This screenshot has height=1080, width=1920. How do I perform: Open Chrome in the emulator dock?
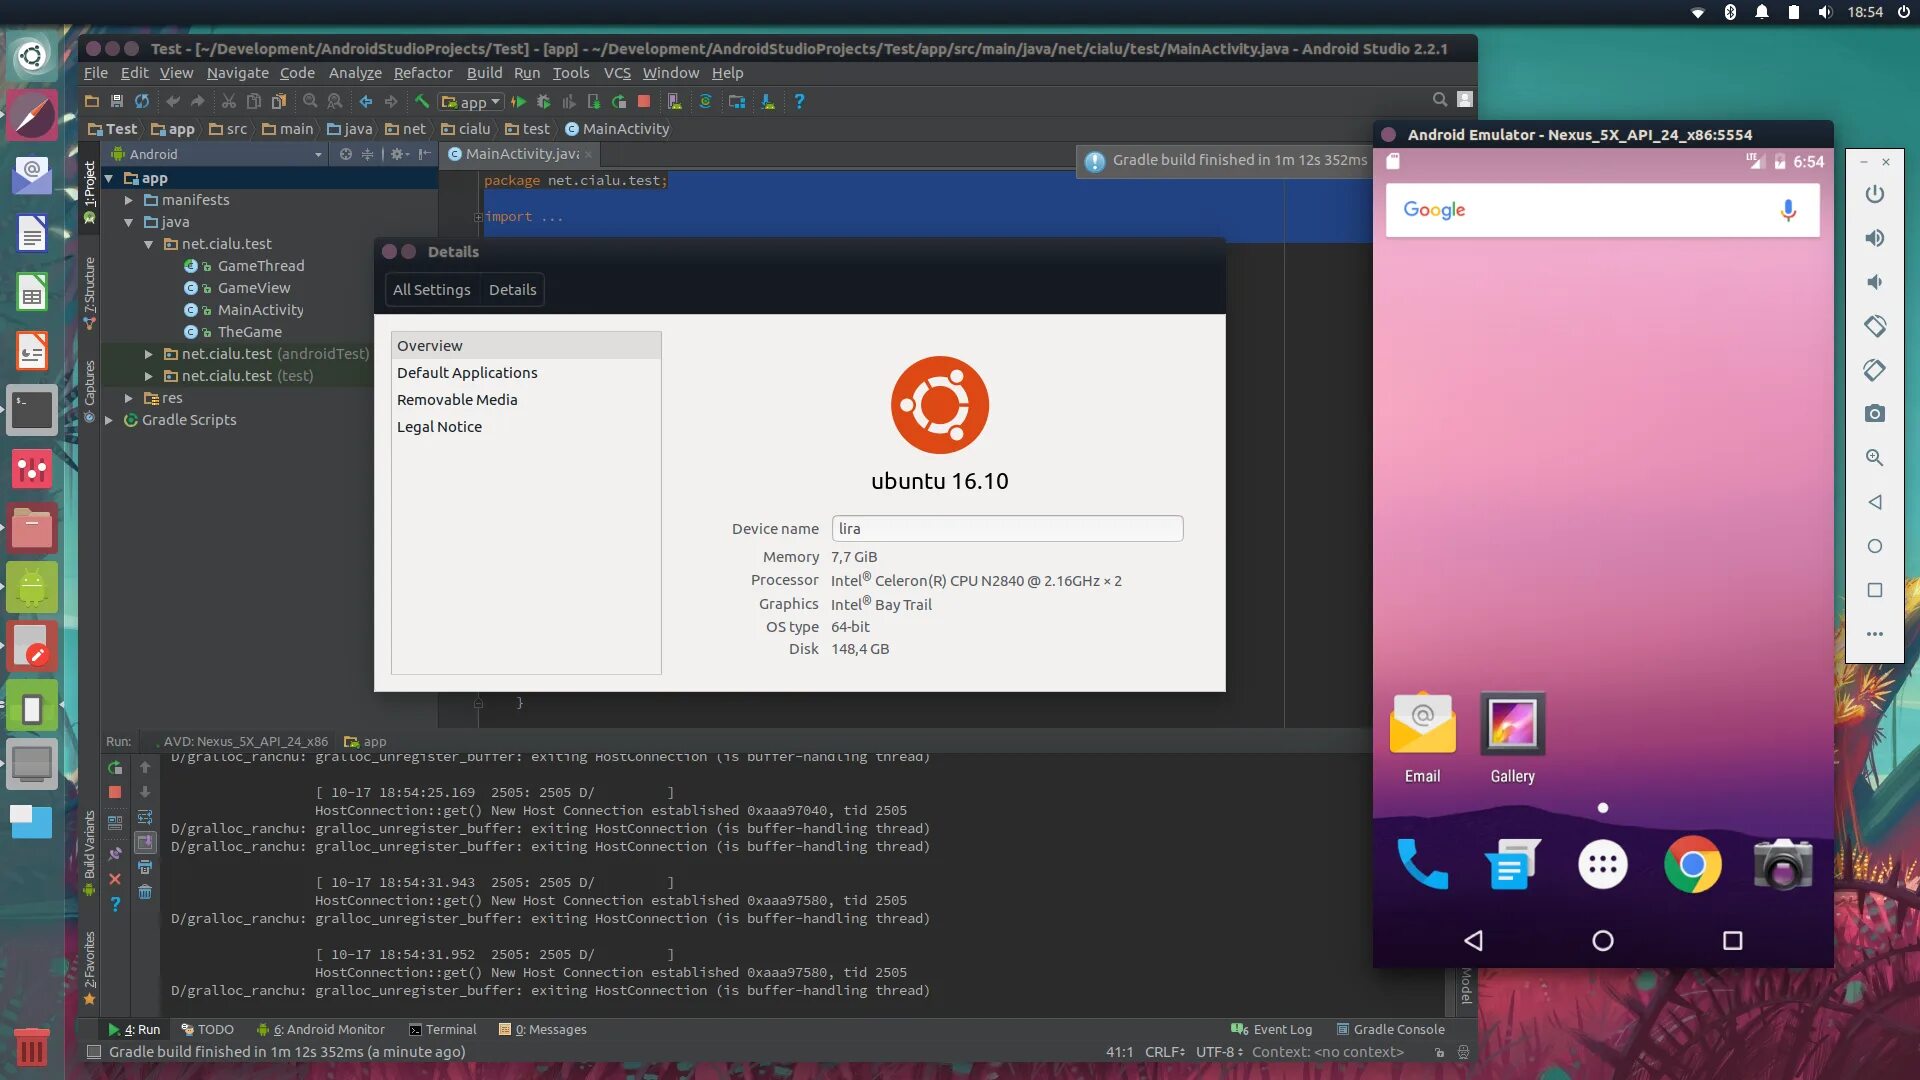[x=1692, y=865]
